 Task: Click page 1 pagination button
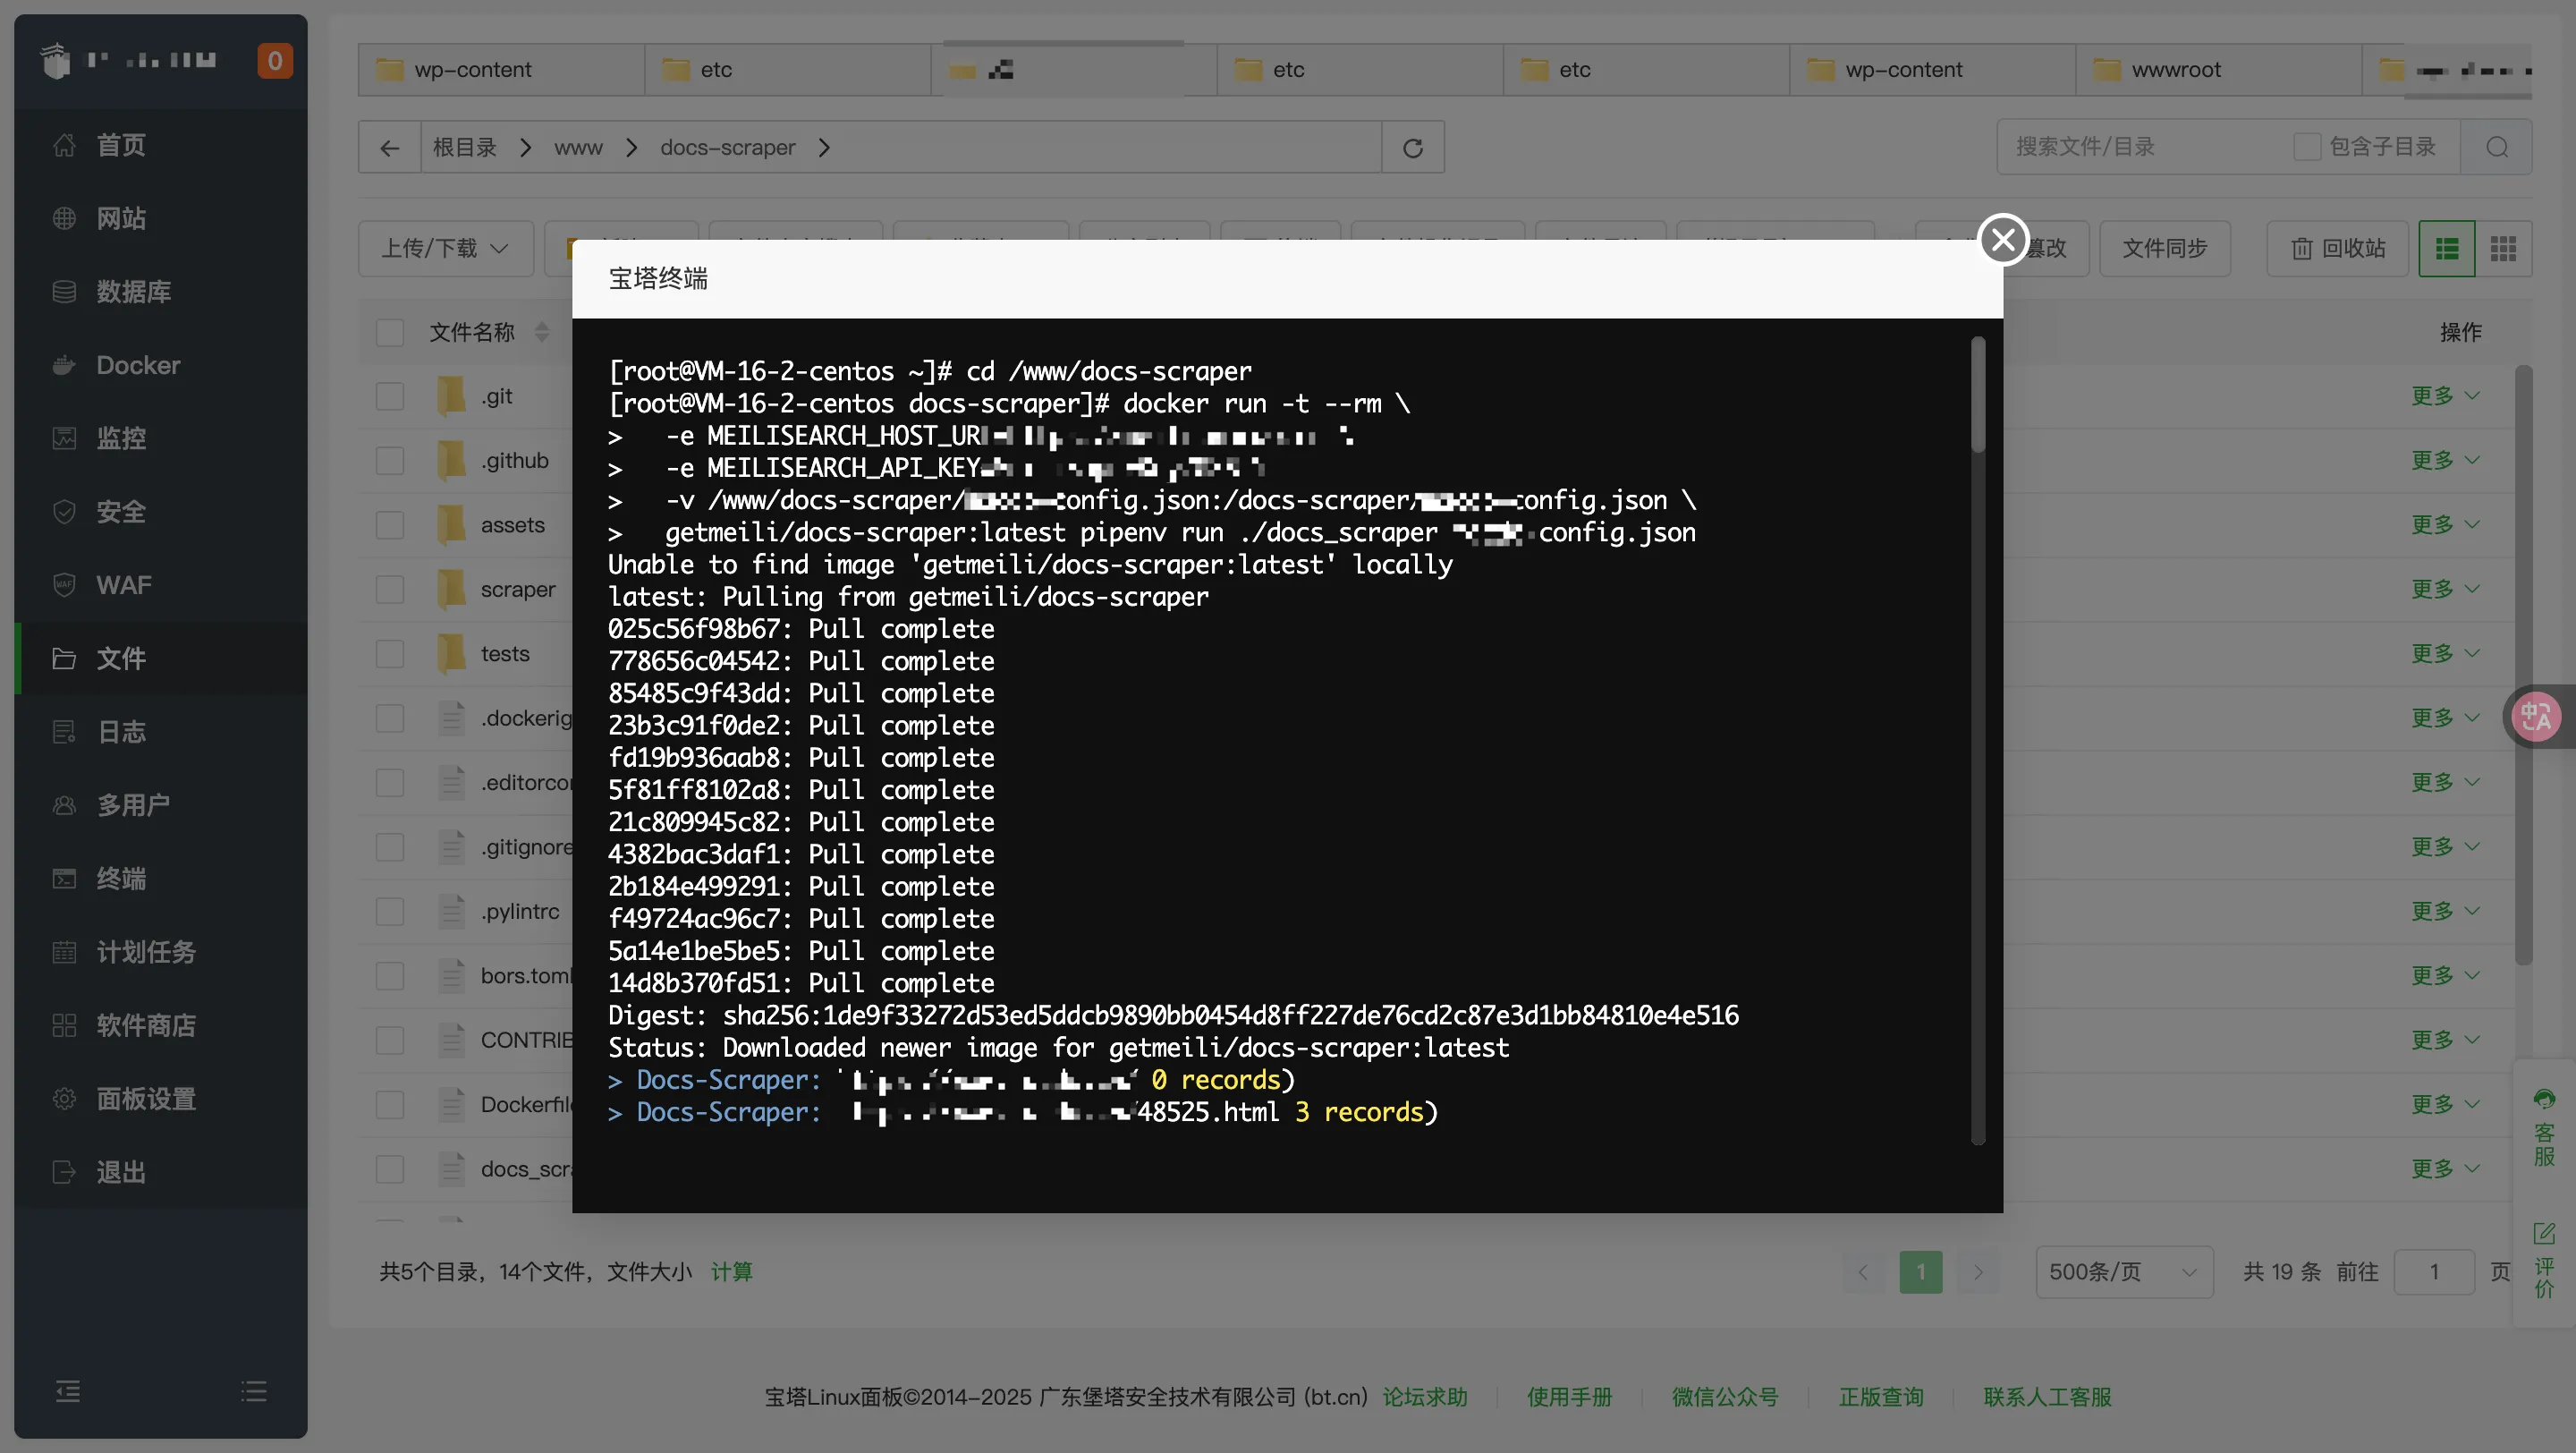point(1921,1272)
